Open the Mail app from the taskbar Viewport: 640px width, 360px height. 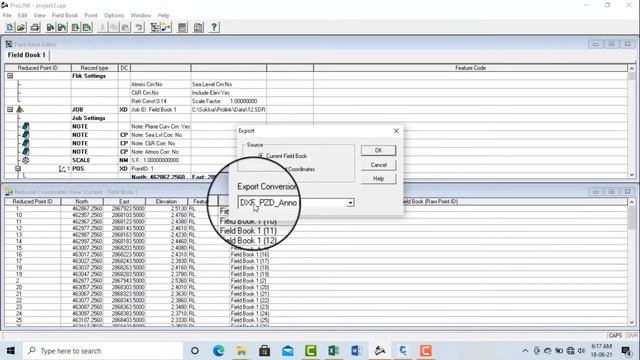[x=288, y=351]
